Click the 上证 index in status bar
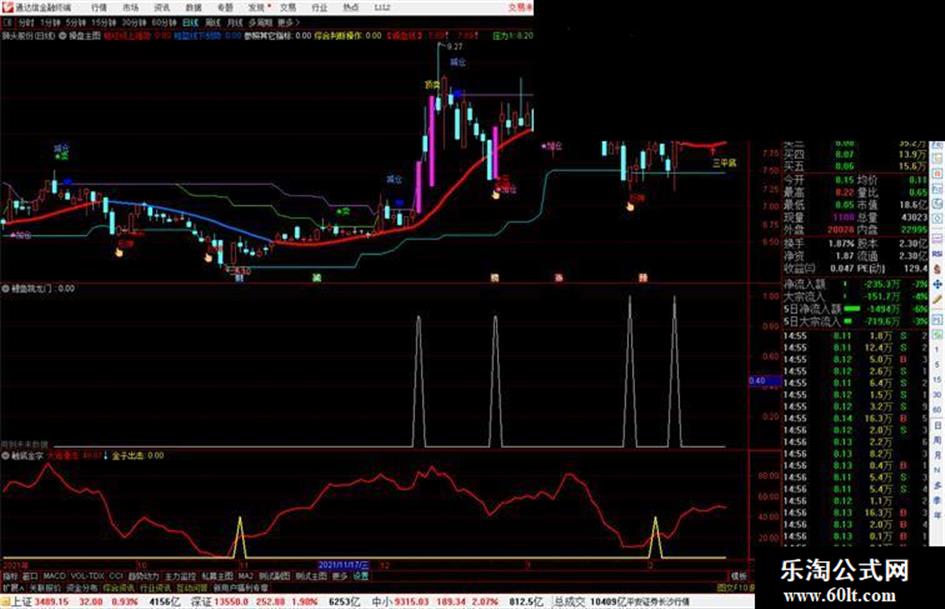This screenshot has height=609, width=945. pyautogui.click(x=22, y=602)
